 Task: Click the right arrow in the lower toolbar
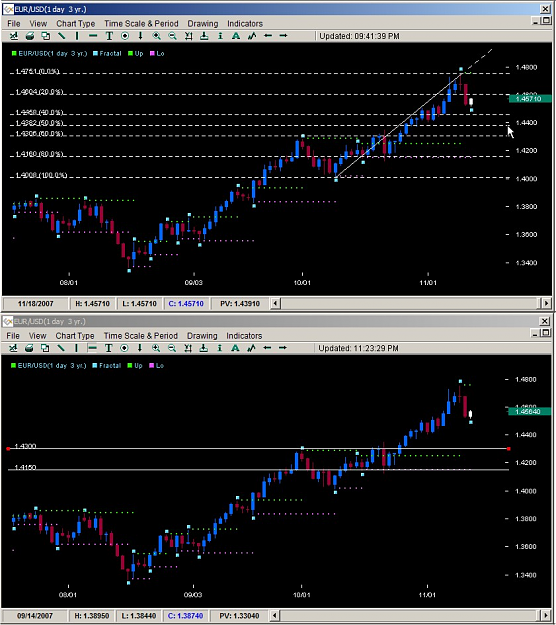point(283,348)
